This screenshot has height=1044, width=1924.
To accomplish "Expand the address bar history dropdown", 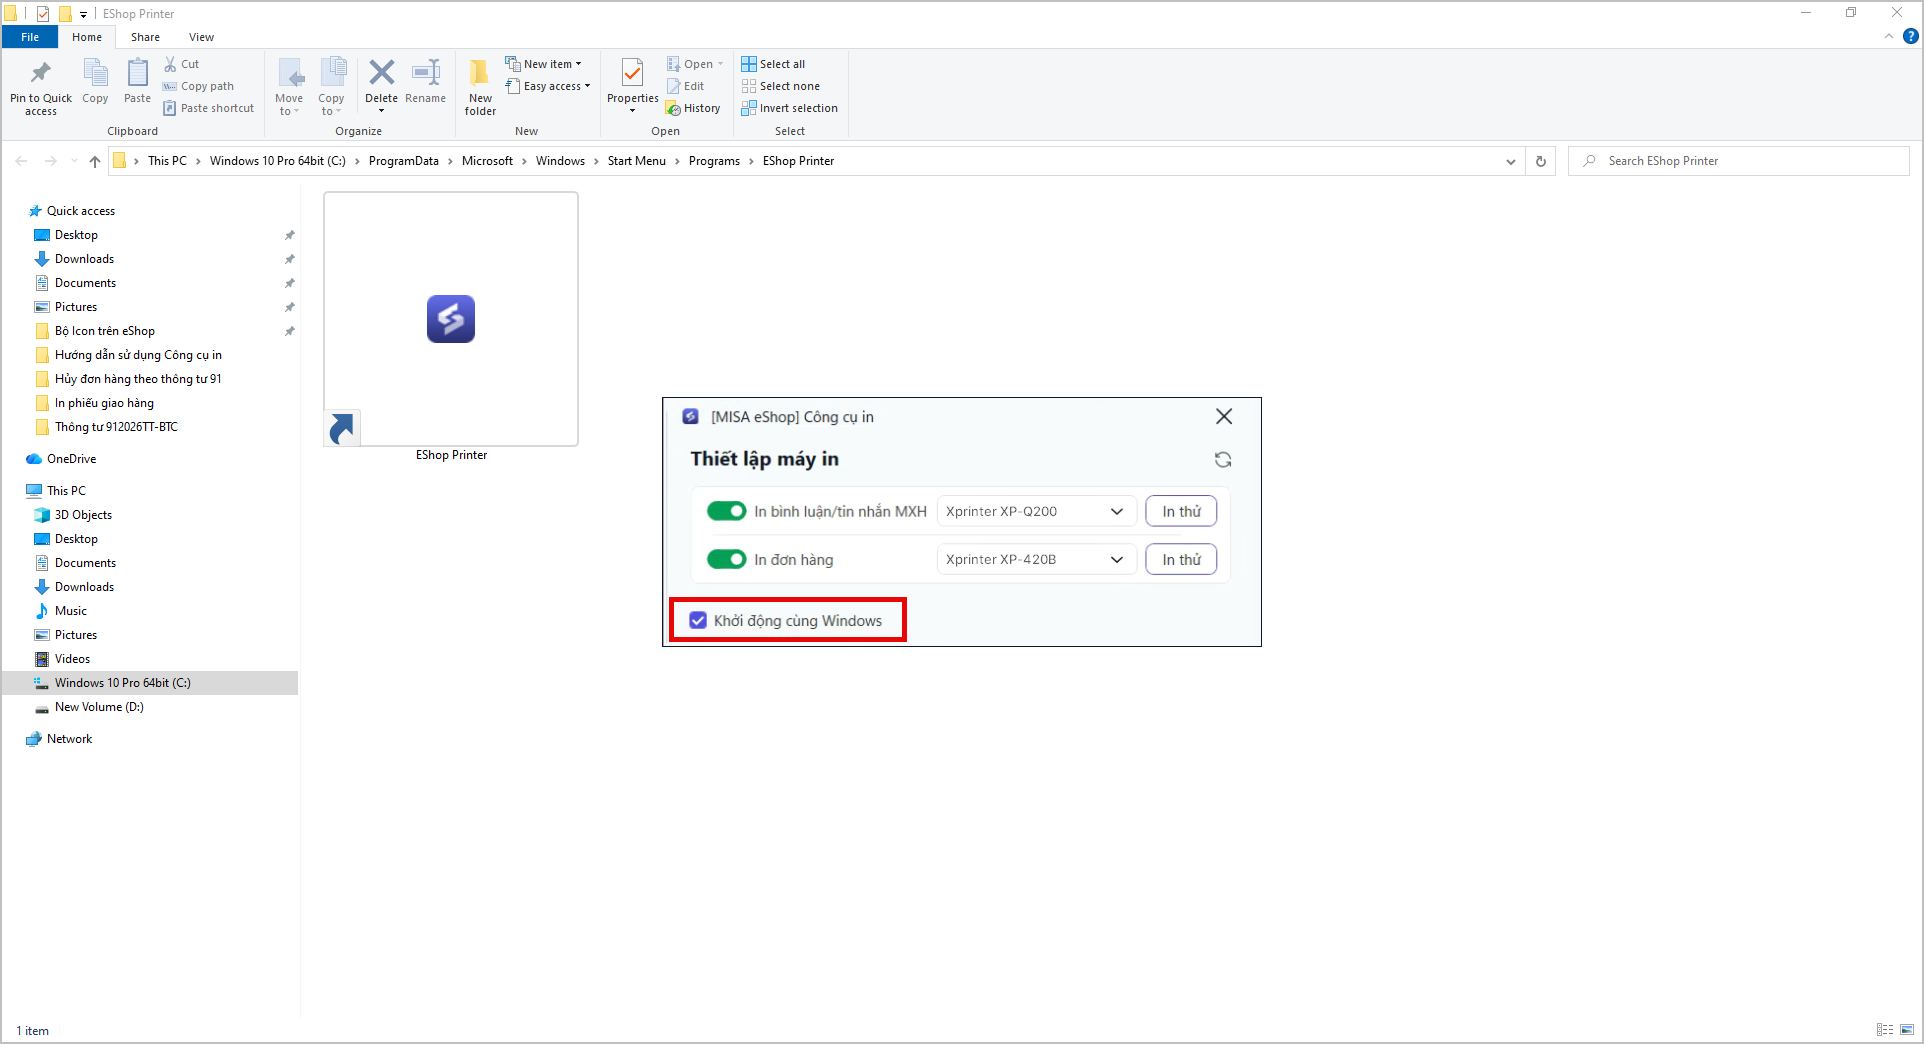I will pyautogui.click(x=1510, y=161).
